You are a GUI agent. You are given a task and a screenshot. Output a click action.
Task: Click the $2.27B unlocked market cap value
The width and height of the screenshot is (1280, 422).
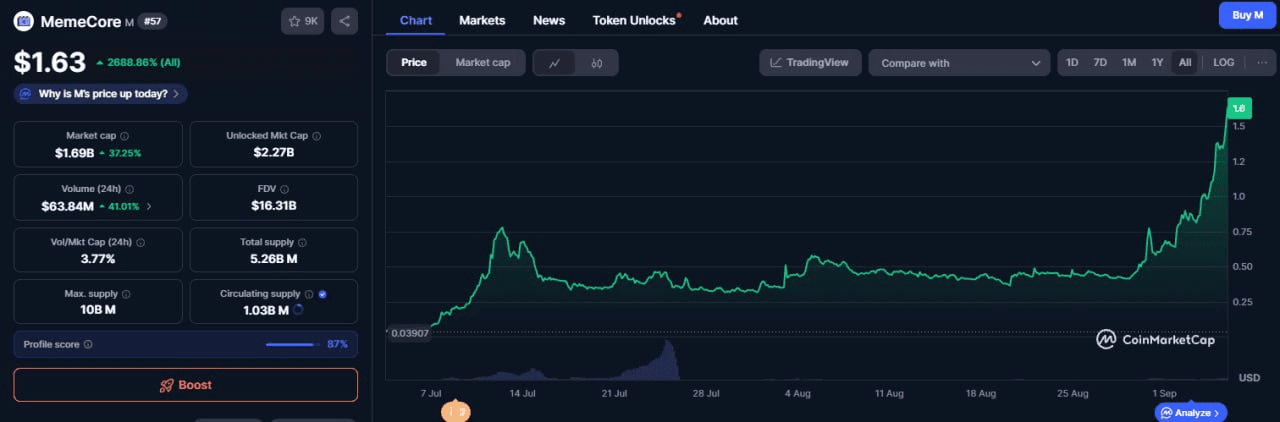tap(274, 153)
